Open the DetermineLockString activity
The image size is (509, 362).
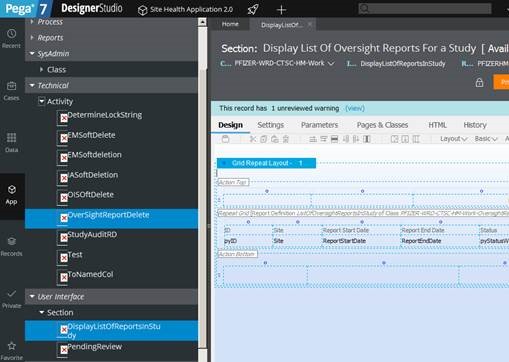105,115
